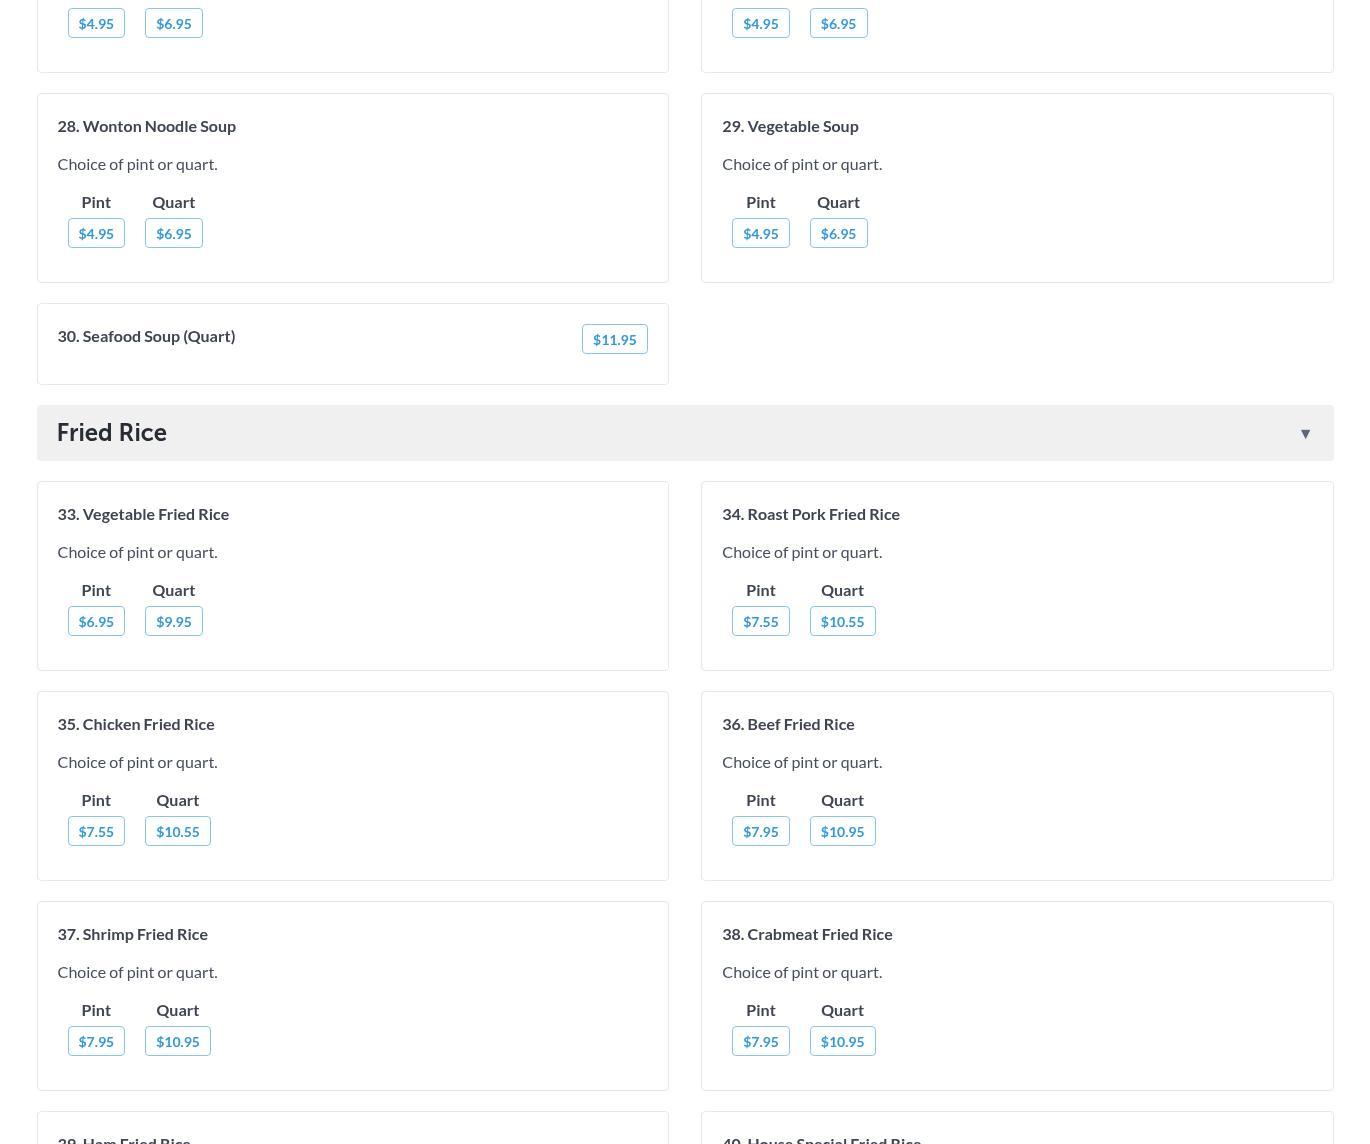This screenshot has height=1144, width=1370.
Task: Collapse the Fried Rice section arrow
Action: pos(1305,434)
